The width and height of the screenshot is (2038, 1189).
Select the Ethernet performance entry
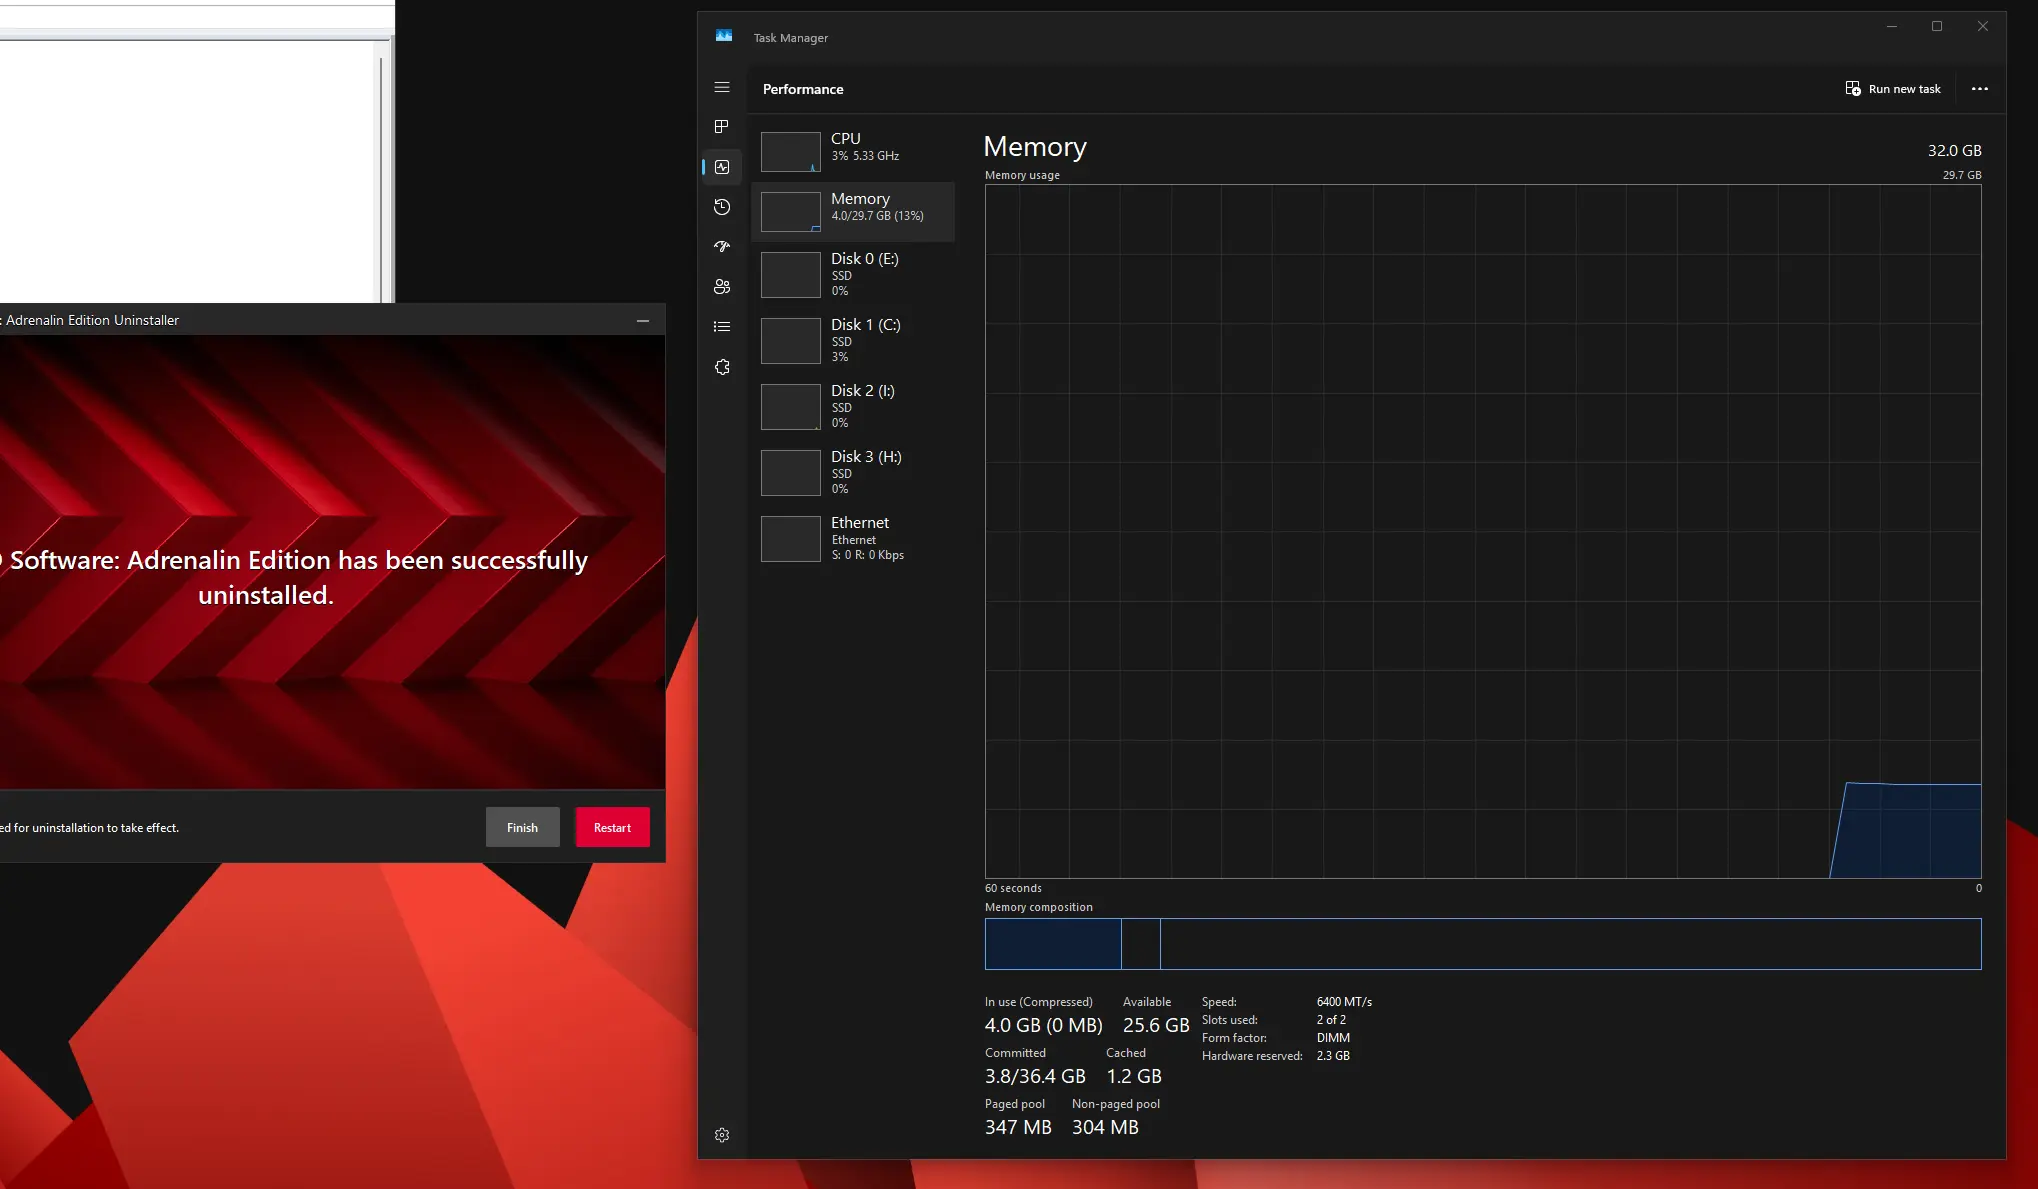pyautogui.click(x=853, y=538)
